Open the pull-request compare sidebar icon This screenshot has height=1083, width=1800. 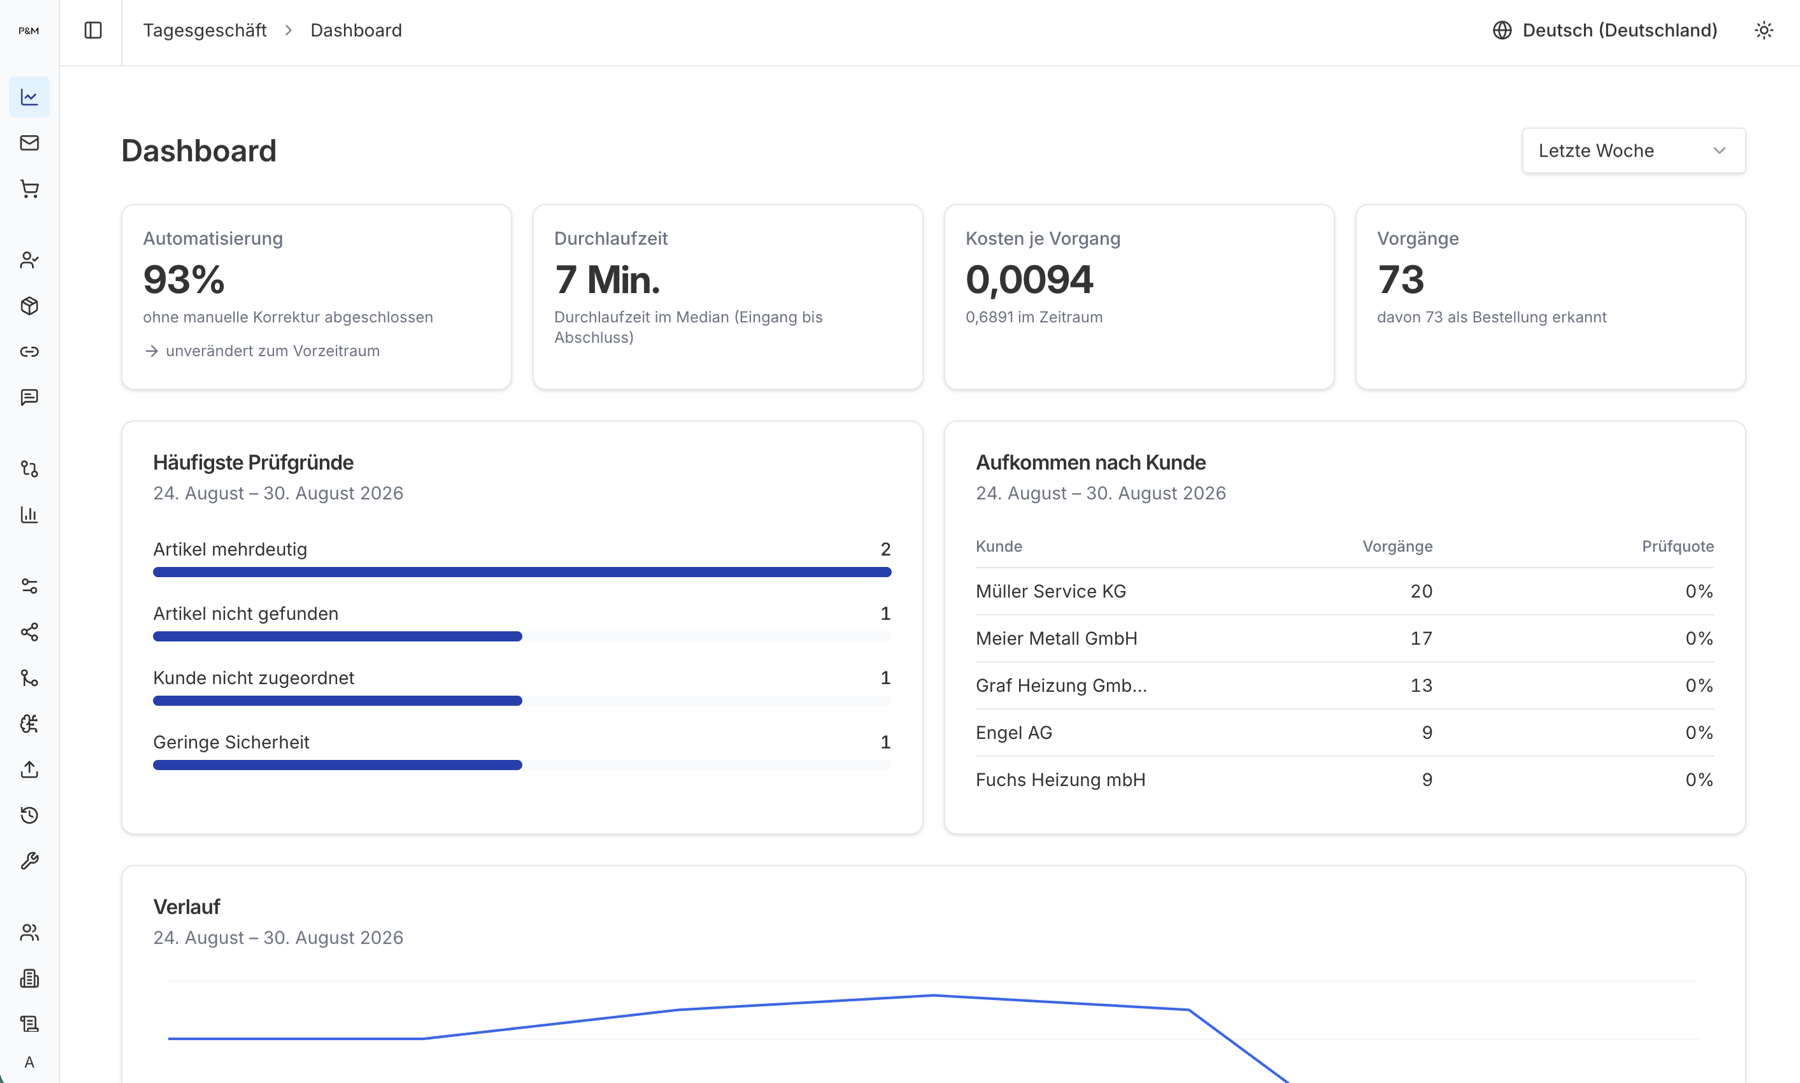(x=29, y=469)
